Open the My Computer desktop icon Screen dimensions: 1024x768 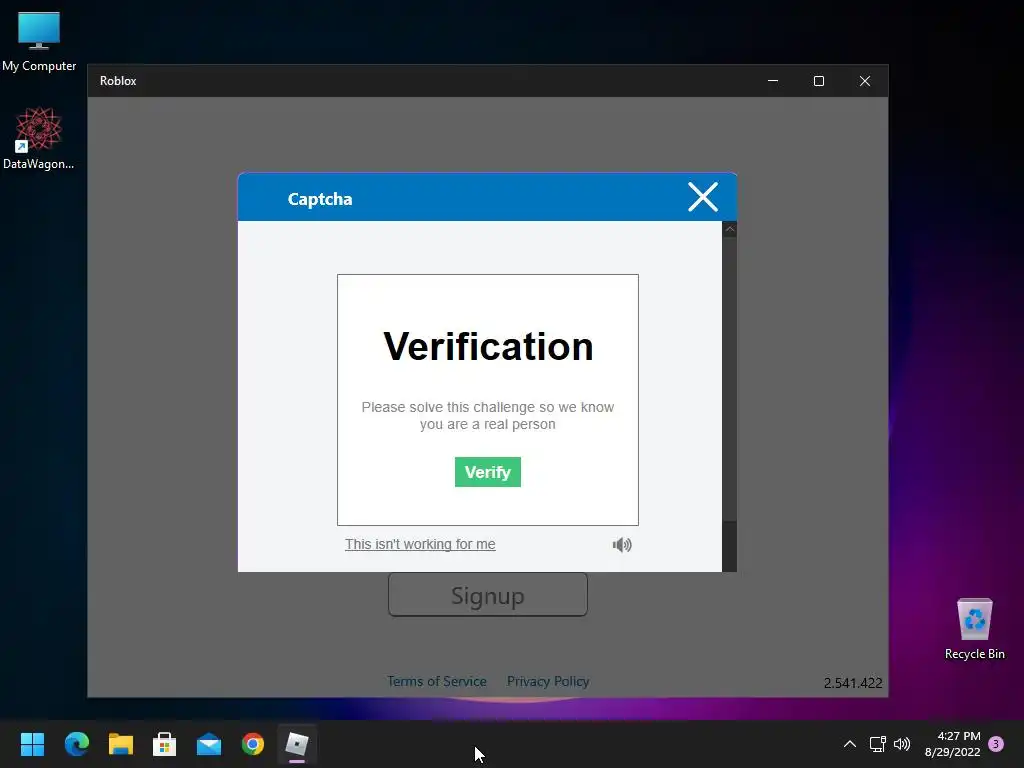[39, 41]
